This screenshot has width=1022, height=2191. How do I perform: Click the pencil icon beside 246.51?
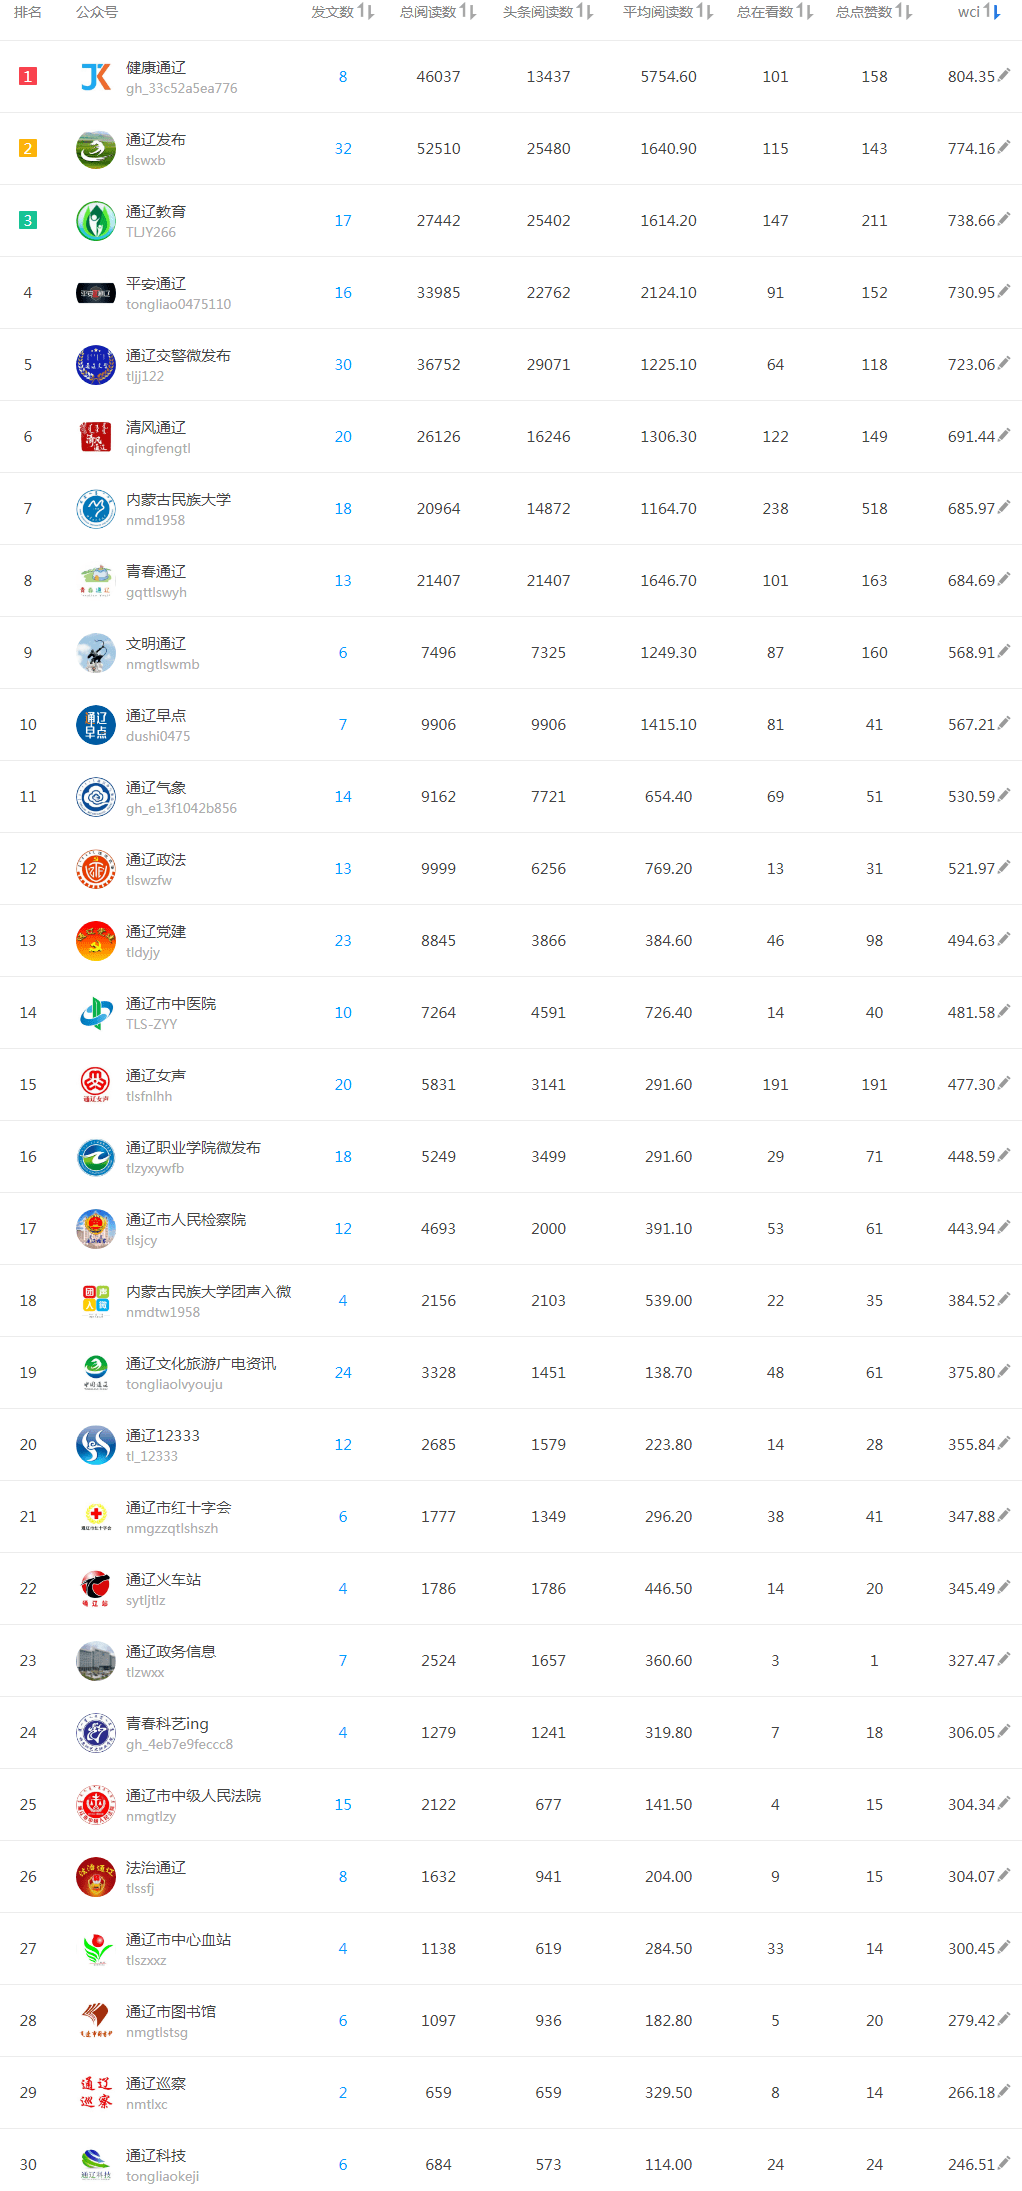click(x=1004, y=2163)
